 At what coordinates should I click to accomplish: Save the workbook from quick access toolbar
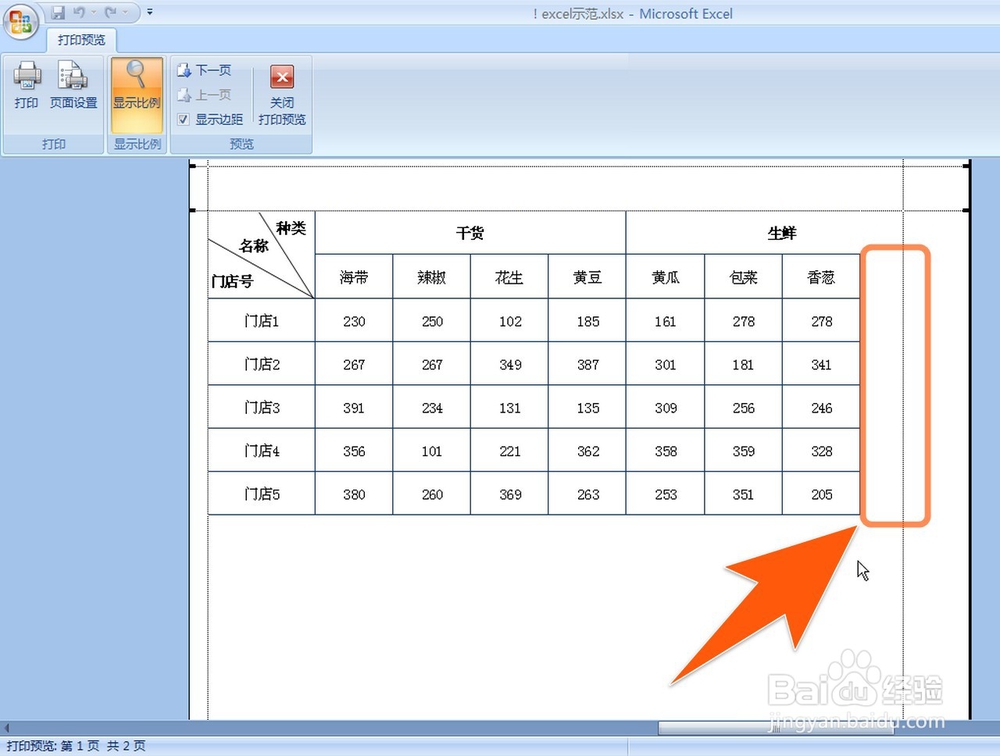58,12
